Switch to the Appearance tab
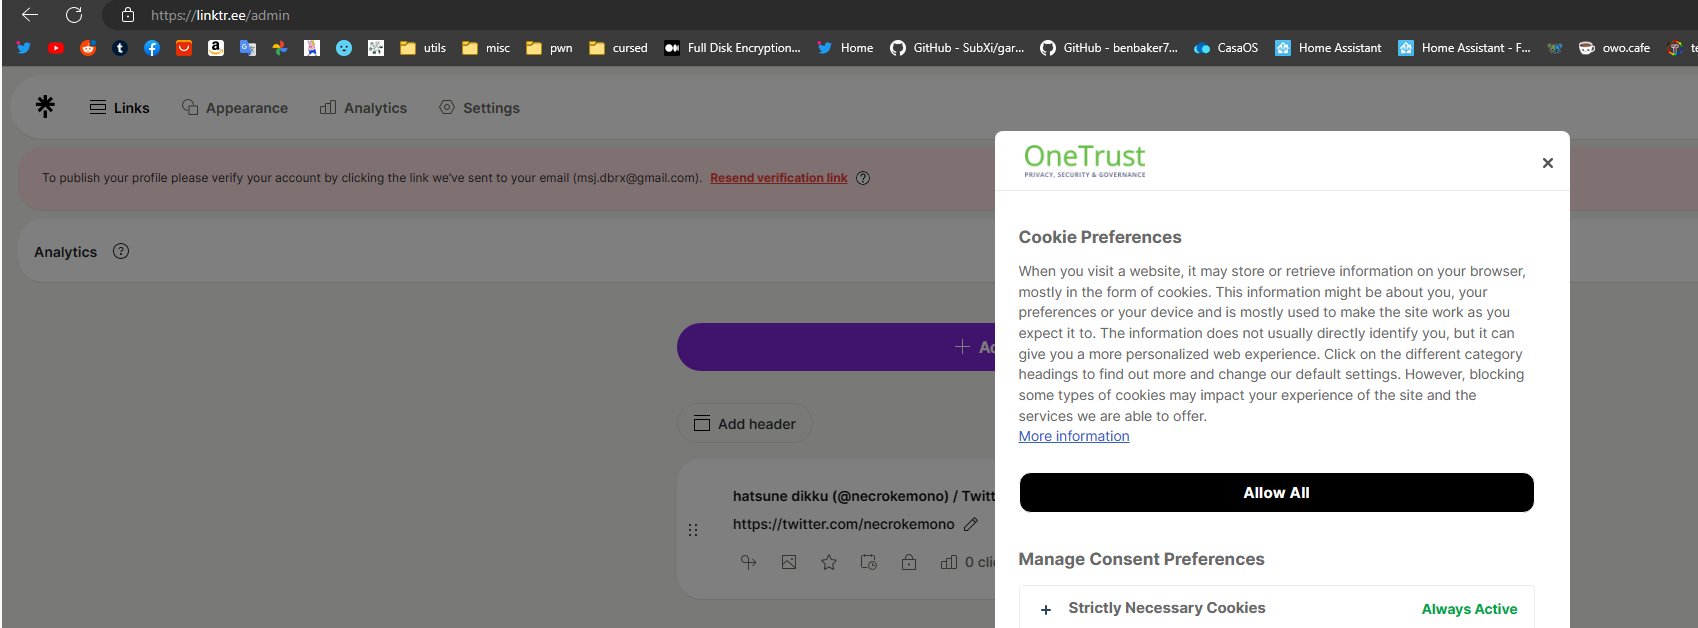The width and height of the screenshot is (1698, 628). coord(235,108)
